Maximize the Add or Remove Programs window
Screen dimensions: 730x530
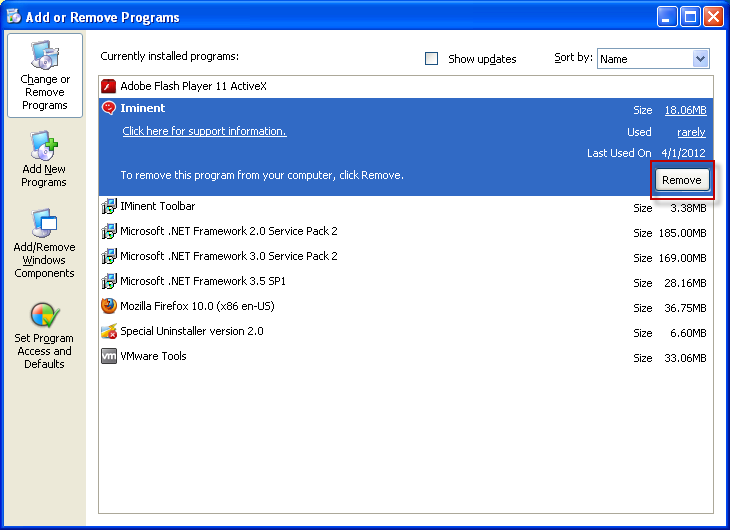690,17
